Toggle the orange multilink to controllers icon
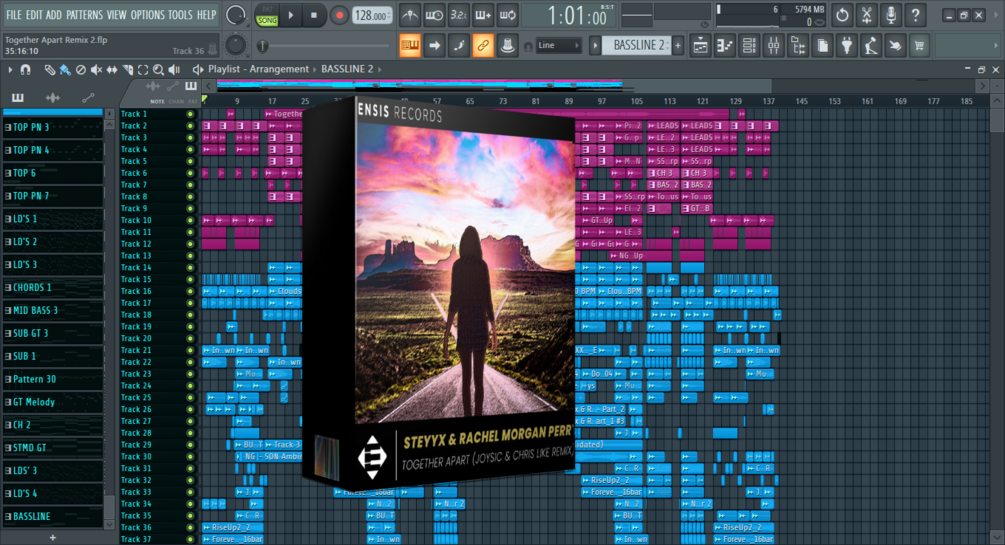The width and height of the screenshot is (1005, 545). pos(483,46)
